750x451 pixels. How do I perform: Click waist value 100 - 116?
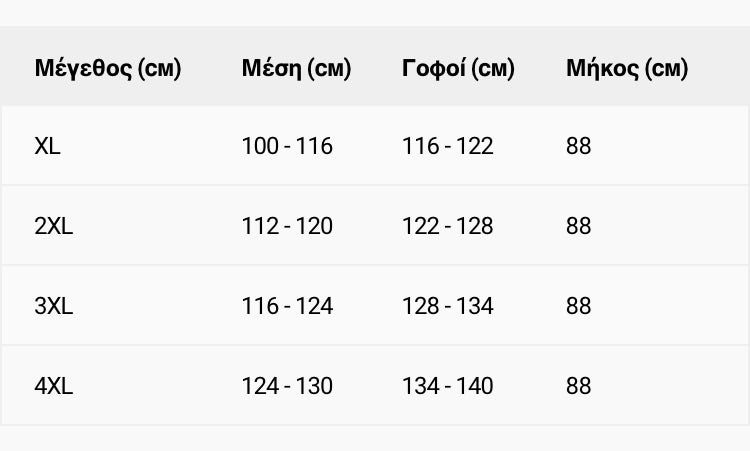click(287, 146)
